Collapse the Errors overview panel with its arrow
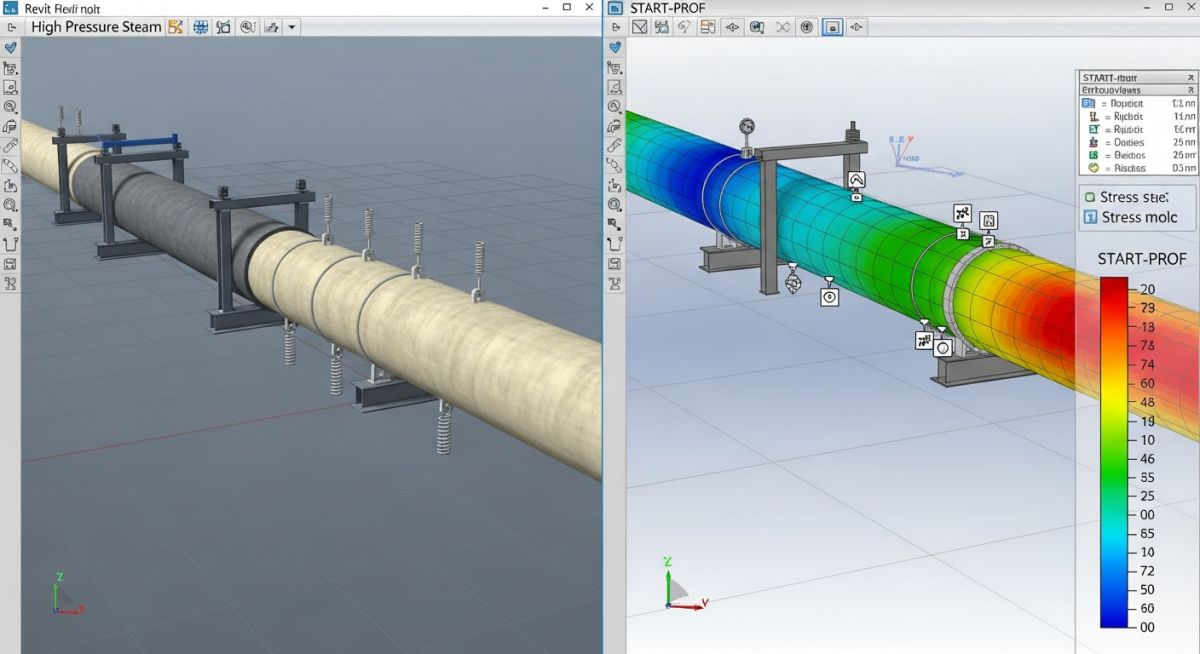Image resolution: width=1200 pixels, height=654 pixels. (x=1190, y=89)
